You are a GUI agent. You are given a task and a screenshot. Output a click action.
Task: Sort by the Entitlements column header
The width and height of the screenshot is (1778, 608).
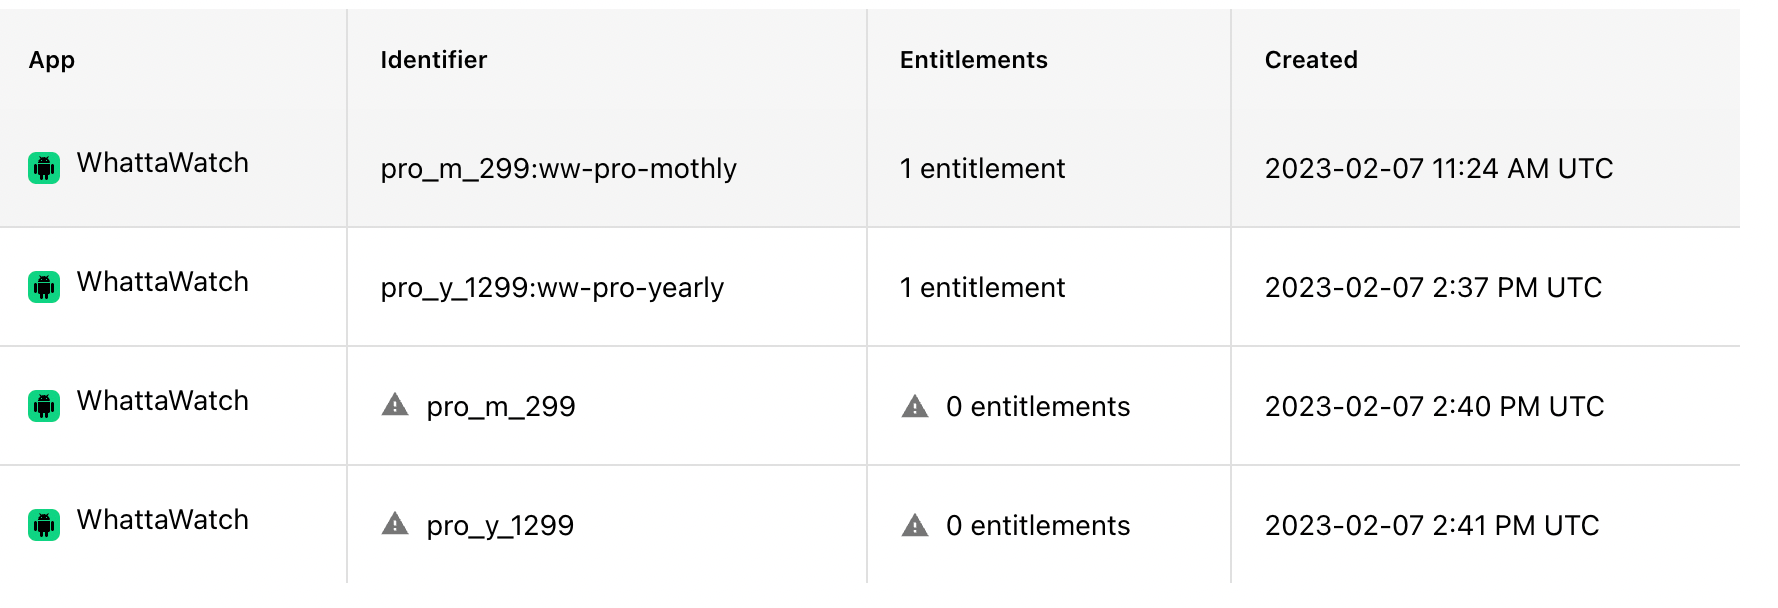(x=974, y=60)
